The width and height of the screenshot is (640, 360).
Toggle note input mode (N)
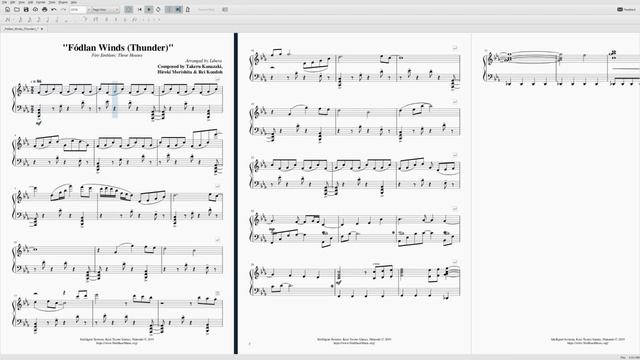(7, 20)
